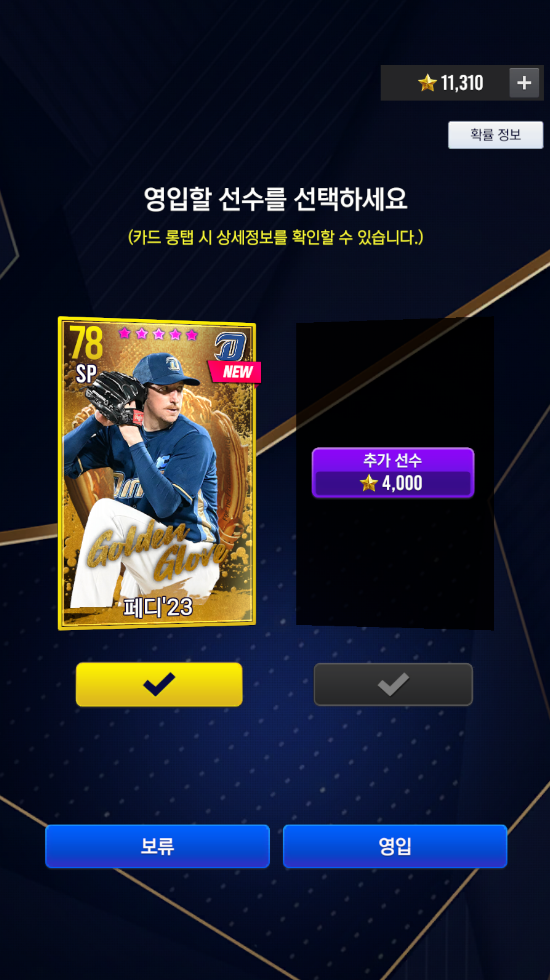Tap the star icon beside 4,000
The image size is (550, 980).
(369, 483)
